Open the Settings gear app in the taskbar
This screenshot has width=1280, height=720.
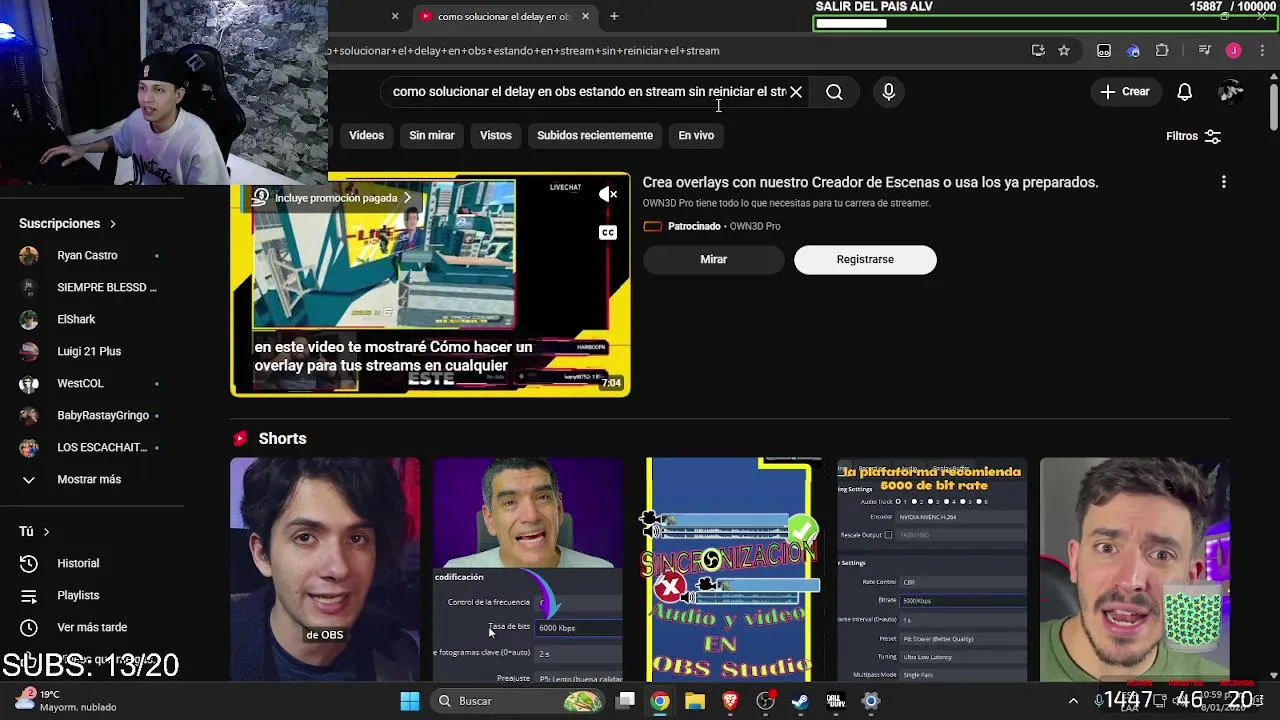pyautogui.click(x=871, y=701)
